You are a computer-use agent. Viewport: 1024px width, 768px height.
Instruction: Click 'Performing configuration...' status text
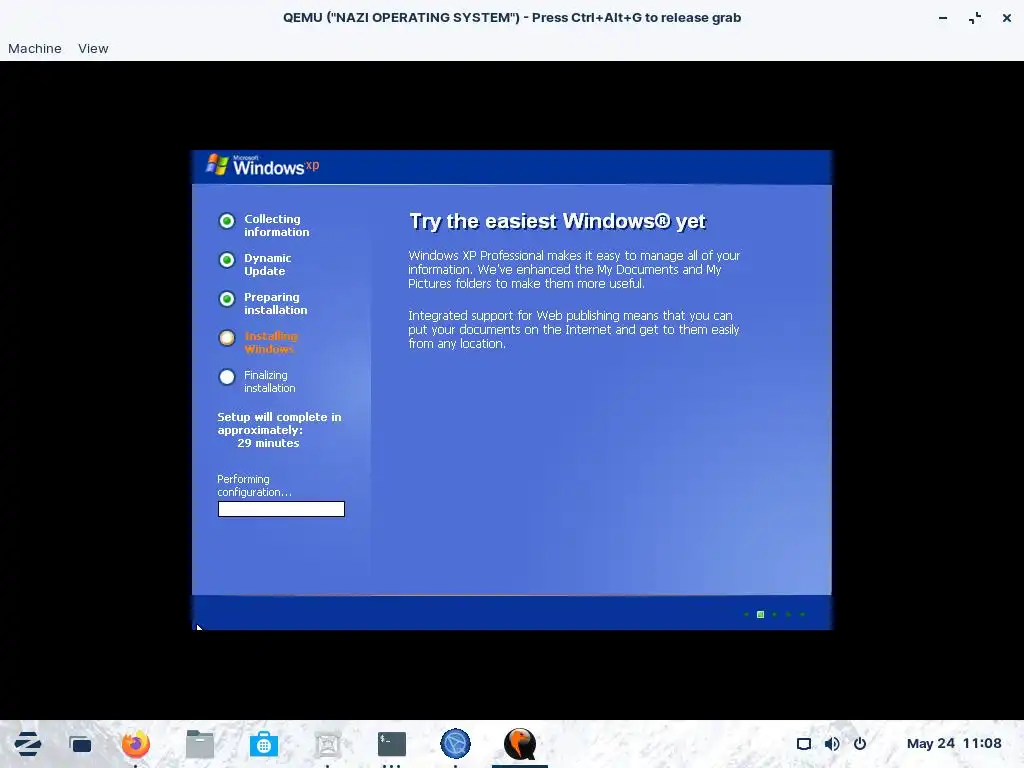[x=254, y=485]
